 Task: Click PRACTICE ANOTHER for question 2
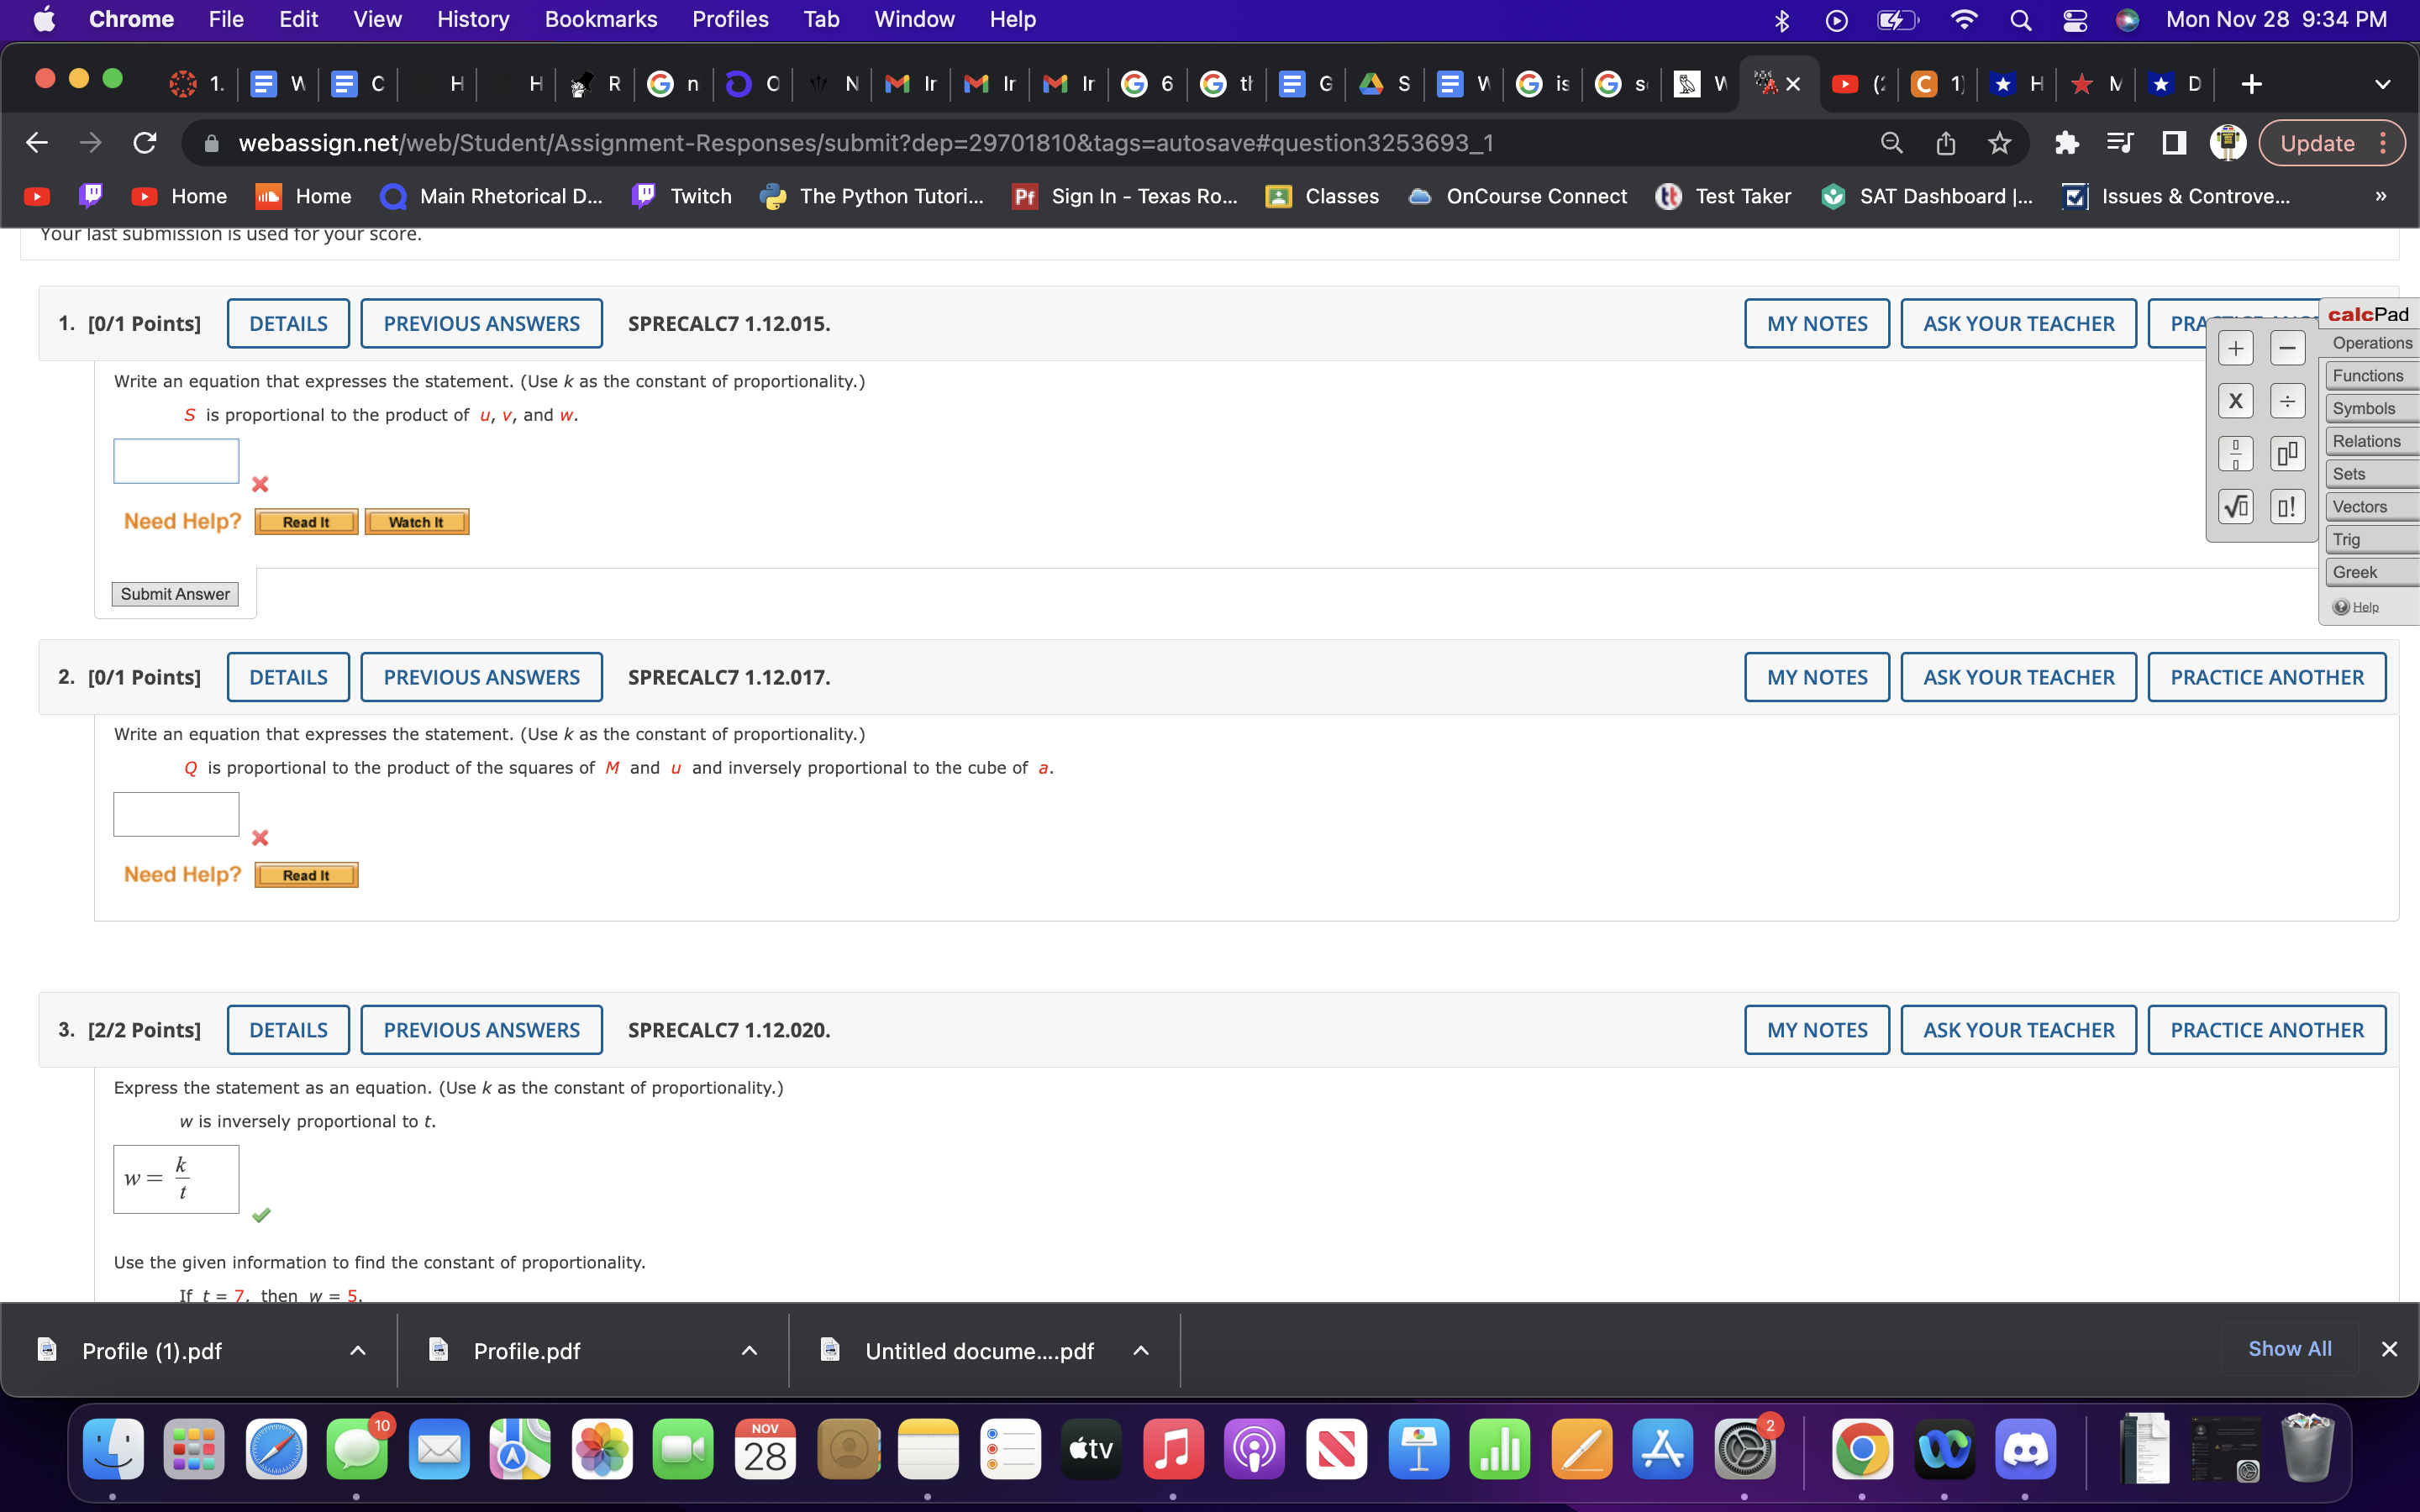tap(2267, 676)
